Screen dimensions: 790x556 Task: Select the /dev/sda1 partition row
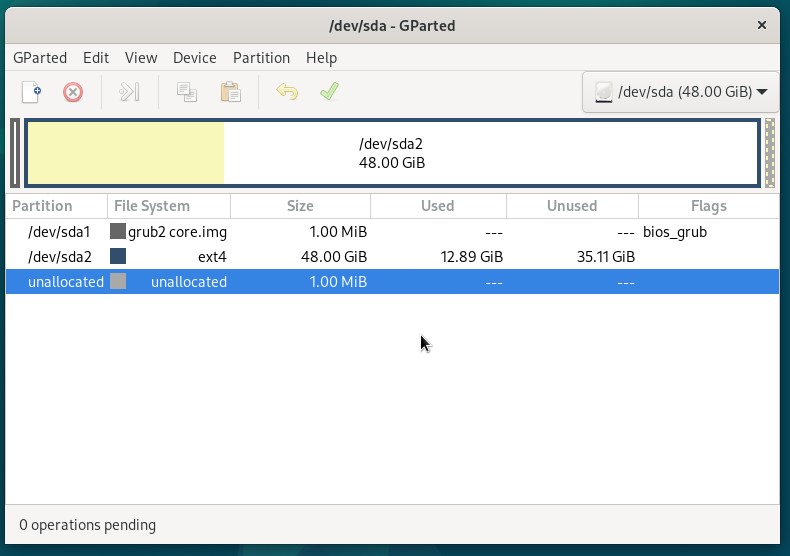[392, 232]
